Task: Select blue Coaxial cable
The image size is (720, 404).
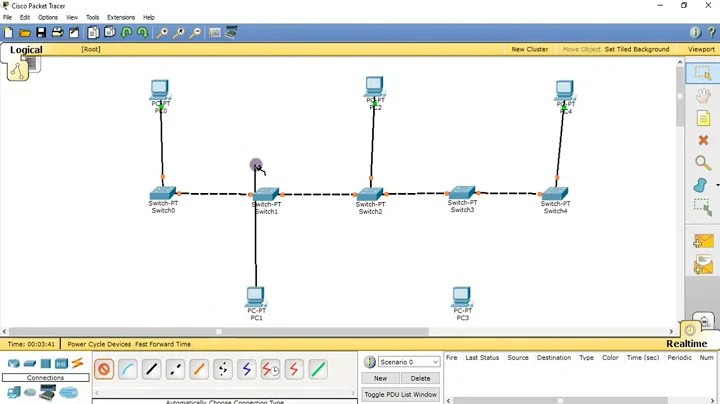Action: tap(247, 369)
